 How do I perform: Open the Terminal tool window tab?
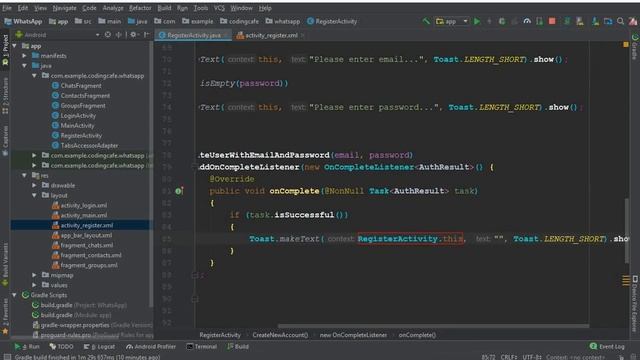202,347
